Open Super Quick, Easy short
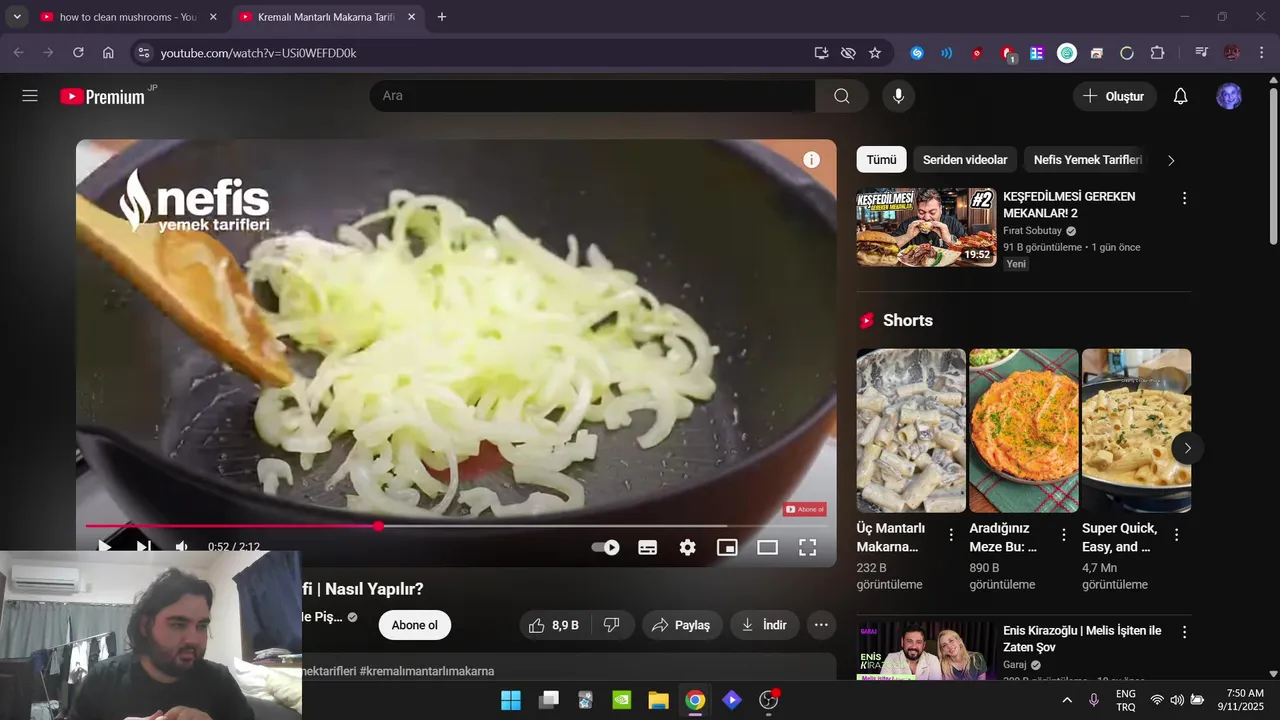Image resolution: width=1280 pixels, height=720 pixels. point(1136,430)
